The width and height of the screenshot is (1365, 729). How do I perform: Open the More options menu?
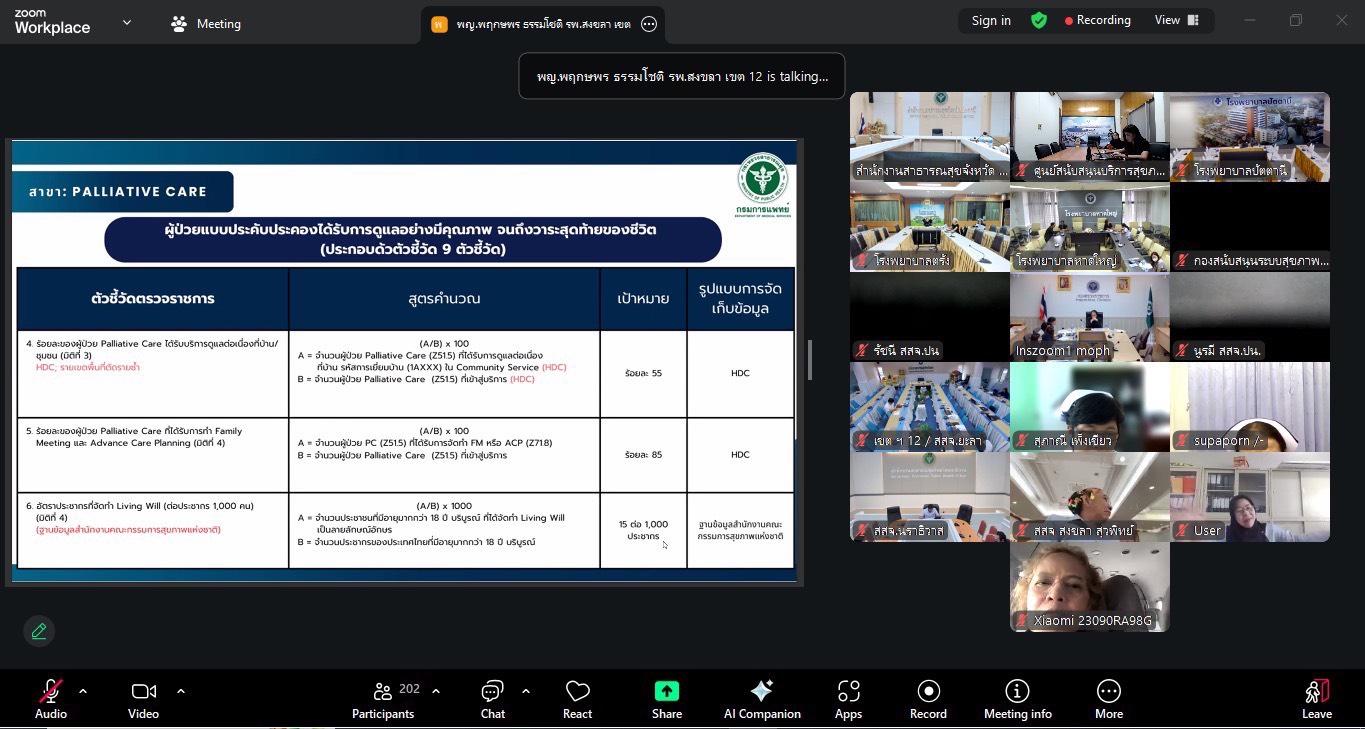click(x=1108, y=697)
